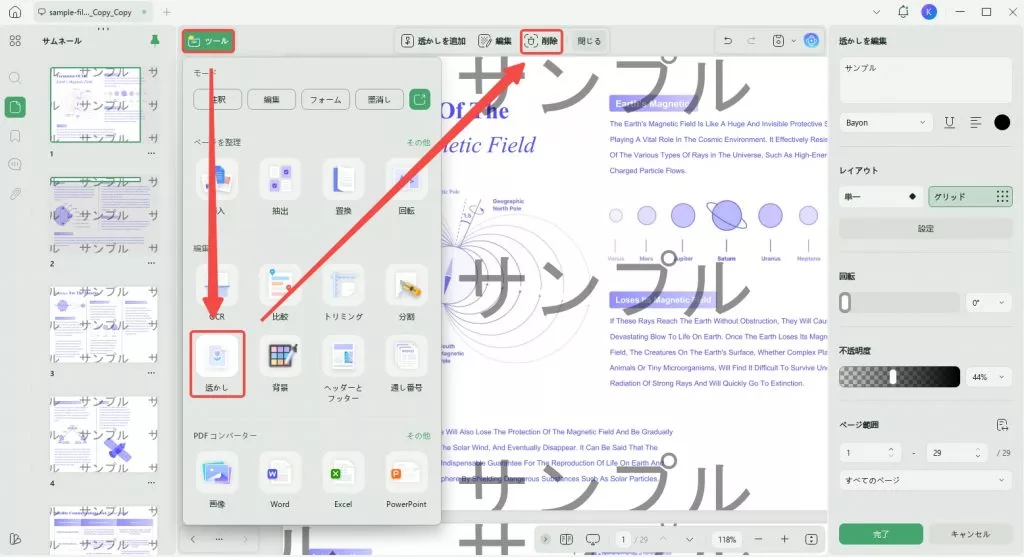Convert PDF to Word
1024x557 pixels.
pos(280,481)
